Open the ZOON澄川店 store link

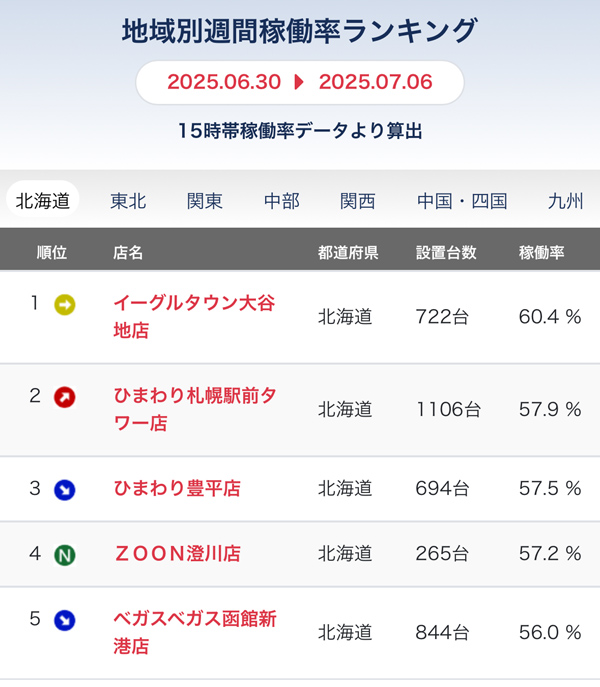pos(178,554)
